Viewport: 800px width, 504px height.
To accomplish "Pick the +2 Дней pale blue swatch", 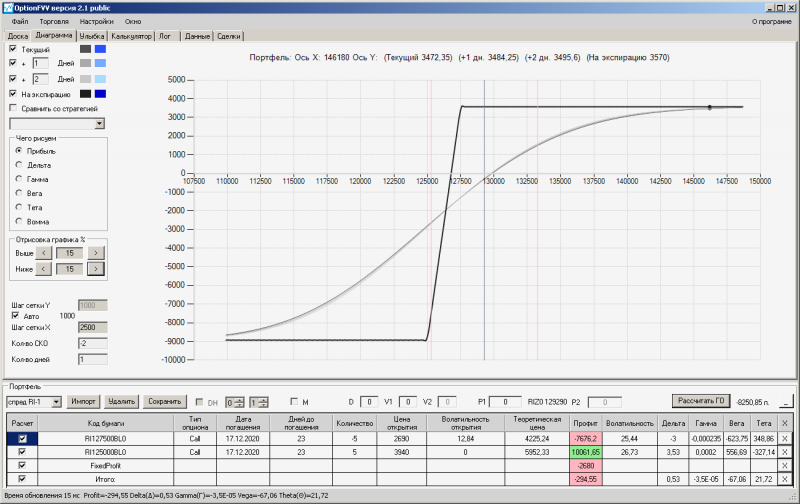I will point(101,79).
